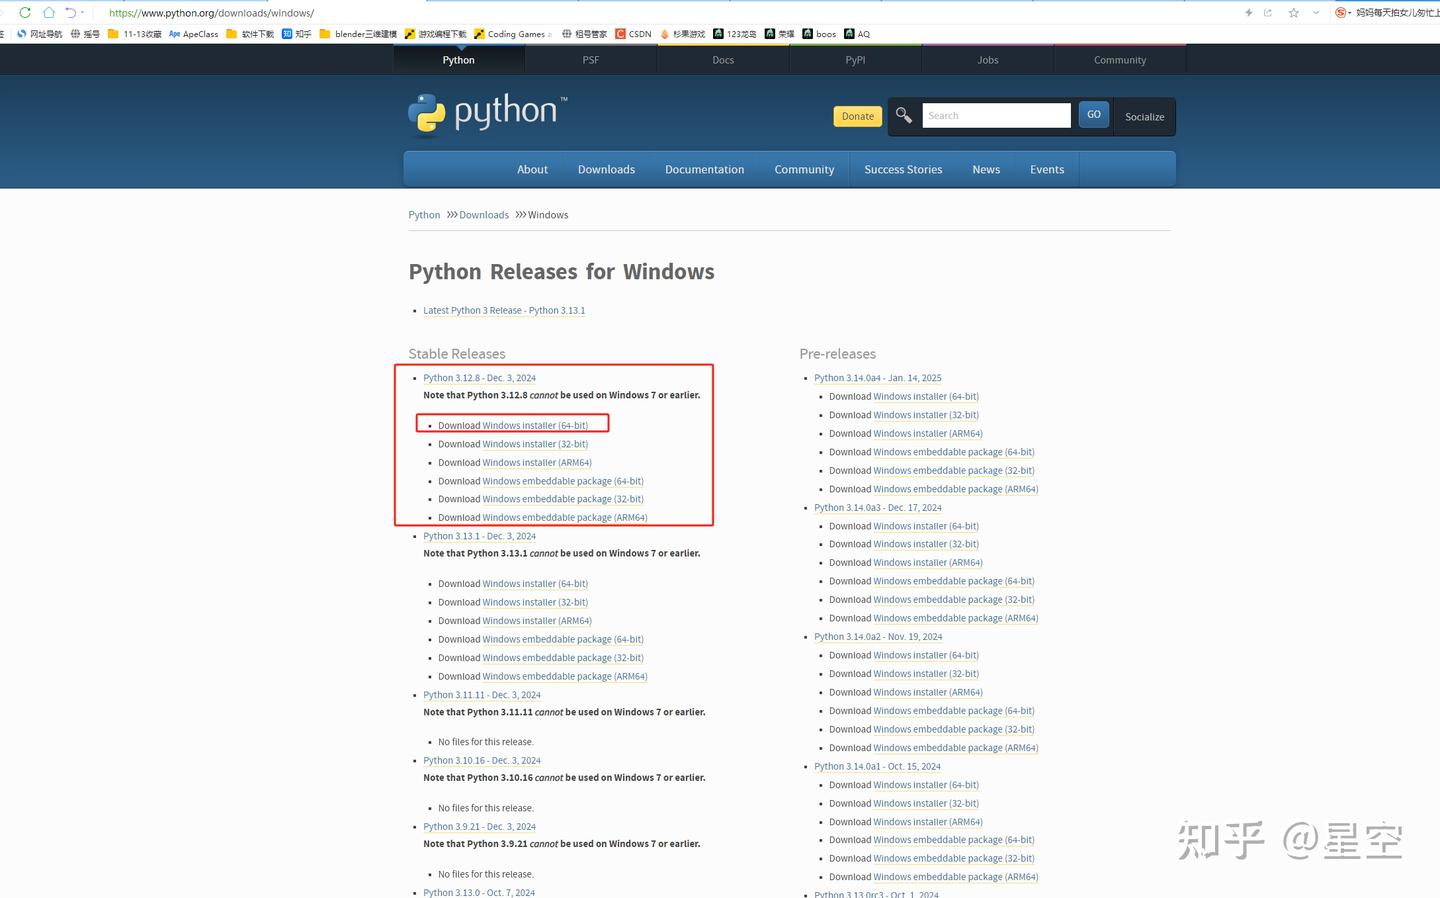The image size is (1440, 898).
Task: Open the 游戏编程下载 bookmark
Action: click(x=435, y=34)
